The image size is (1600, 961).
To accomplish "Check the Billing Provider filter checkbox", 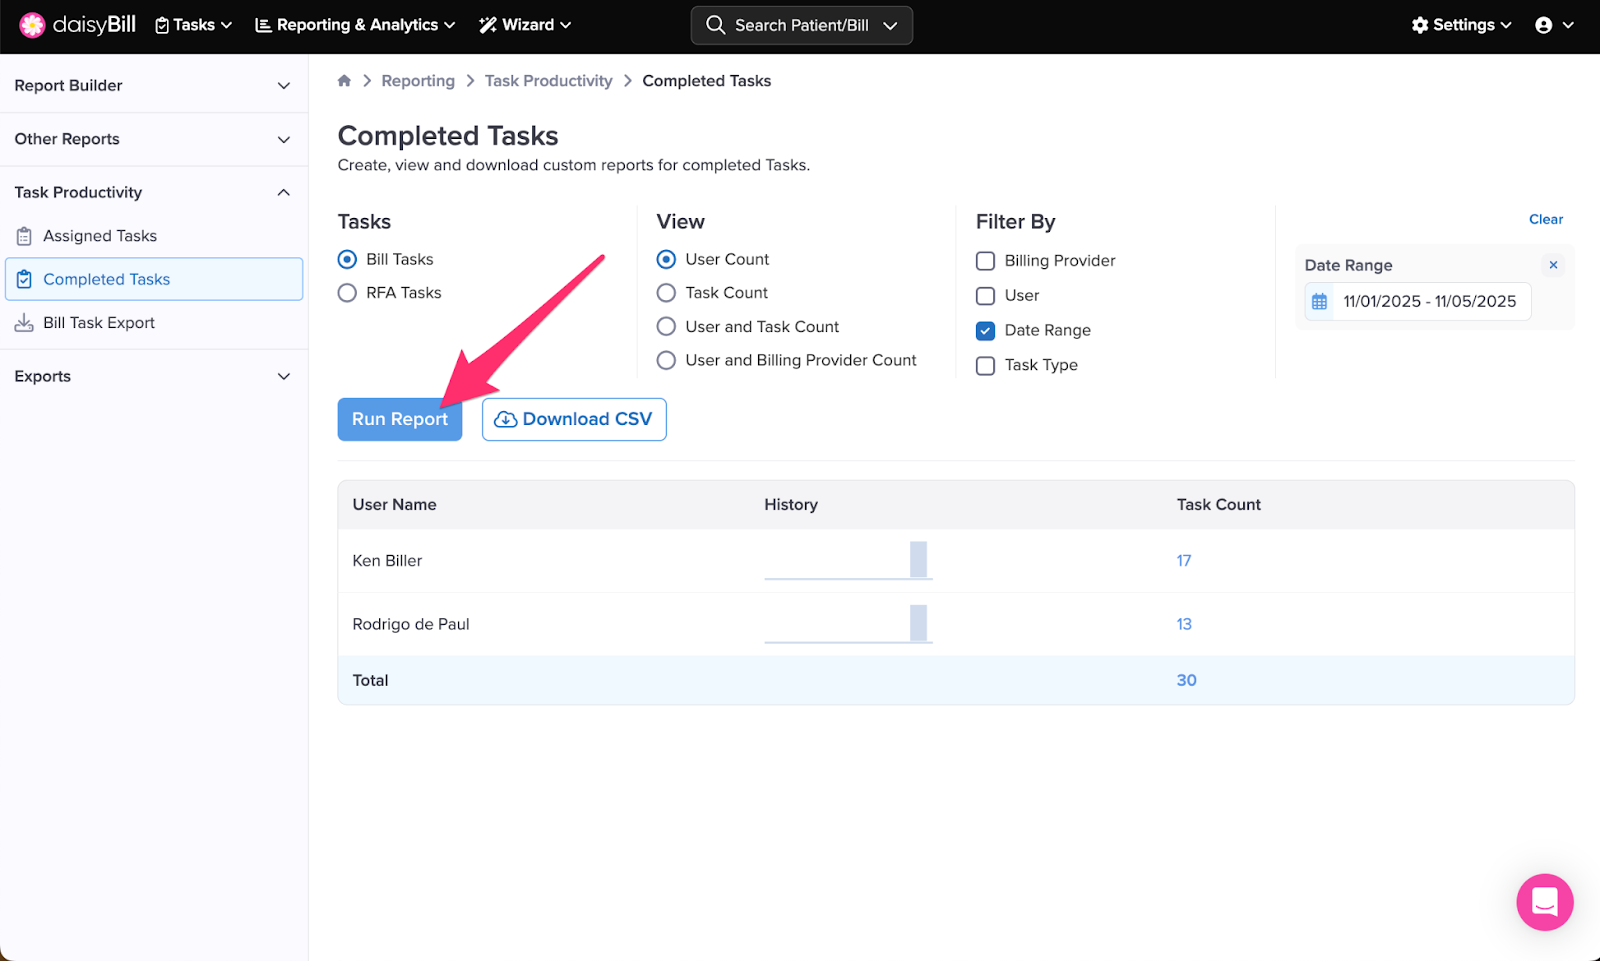I will click(x=985, y=261).
